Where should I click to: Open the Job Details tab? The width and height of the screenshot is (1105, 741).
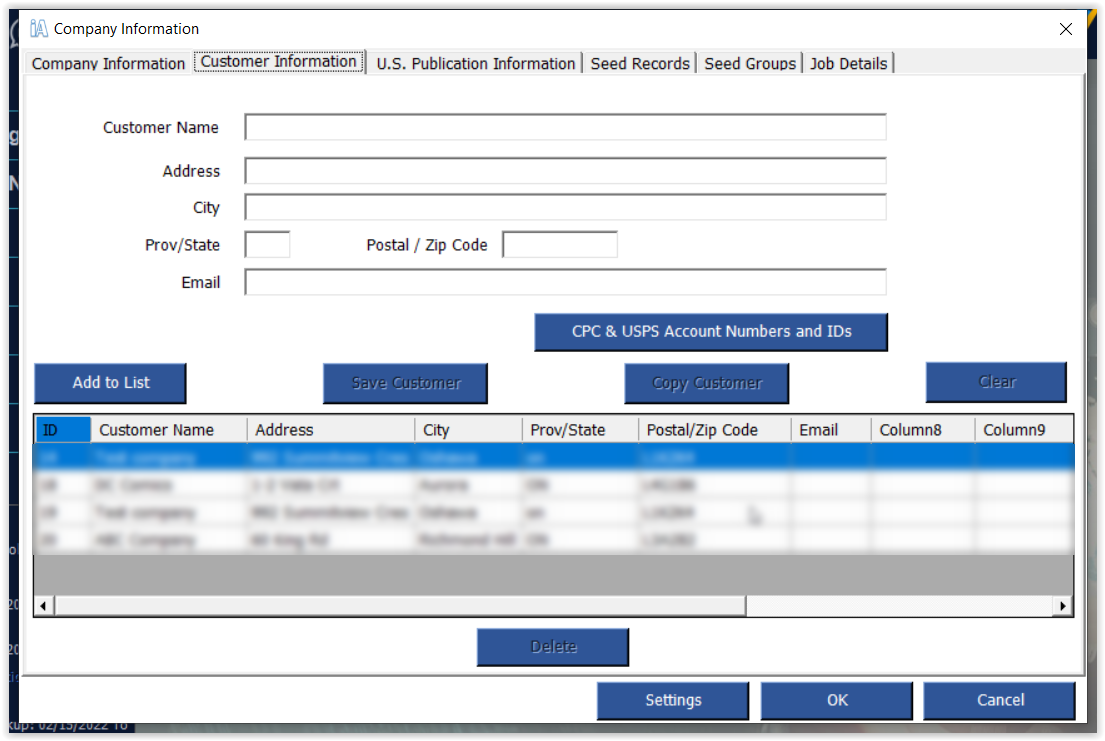tap(848, 63)
